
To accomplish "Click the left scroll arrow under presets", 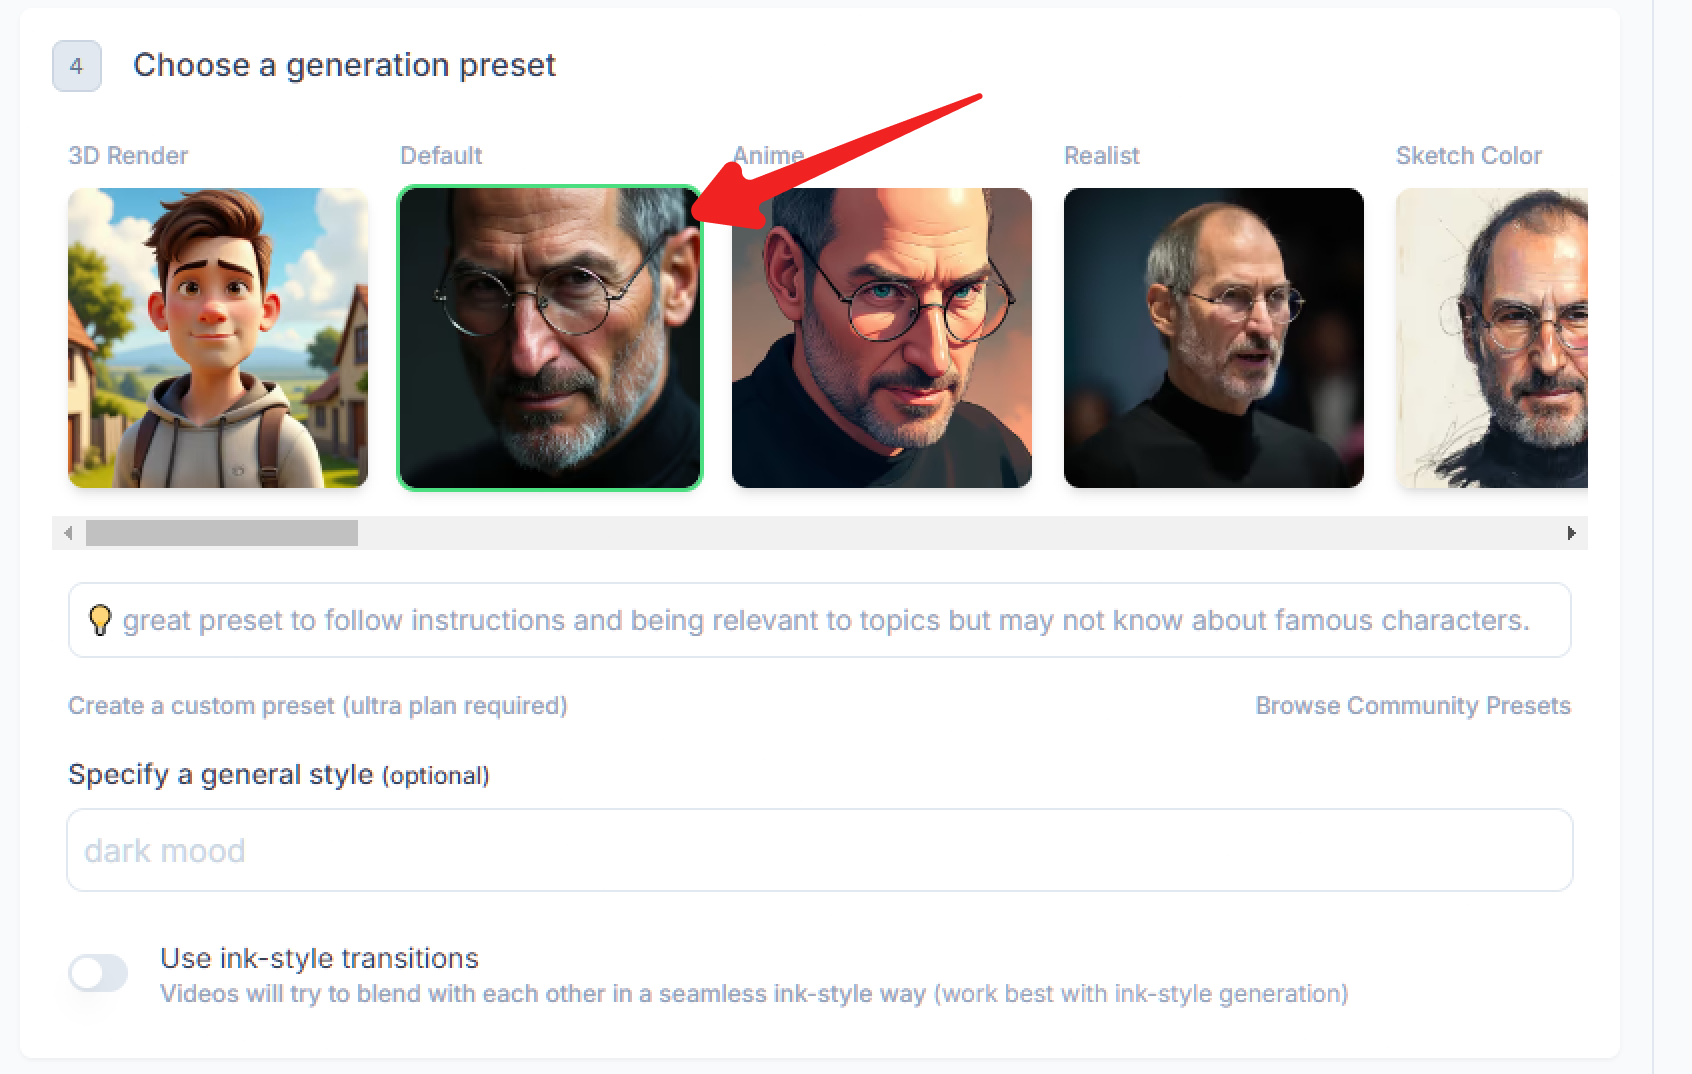I will click(x=68, y=533).
